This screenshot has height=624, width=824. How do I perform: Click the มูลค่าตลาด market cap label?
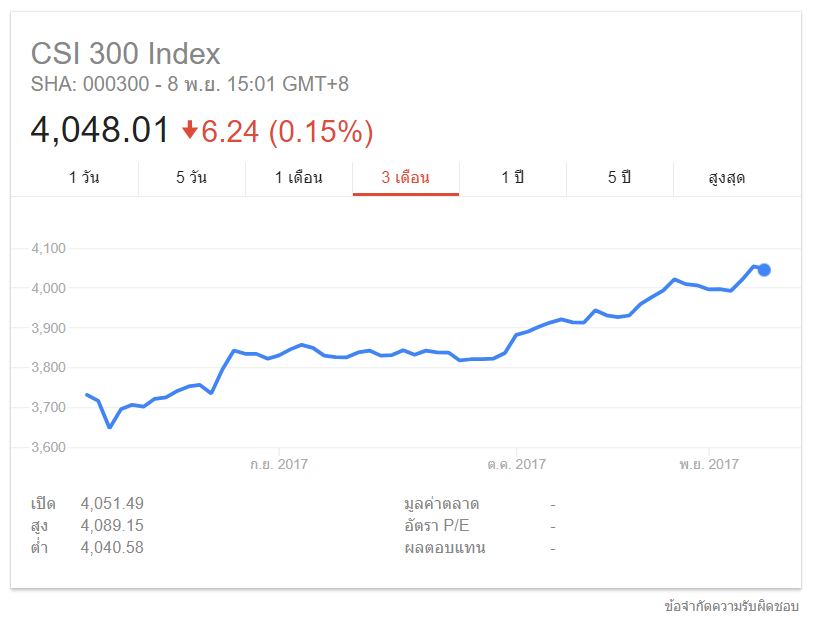point(442,503)
